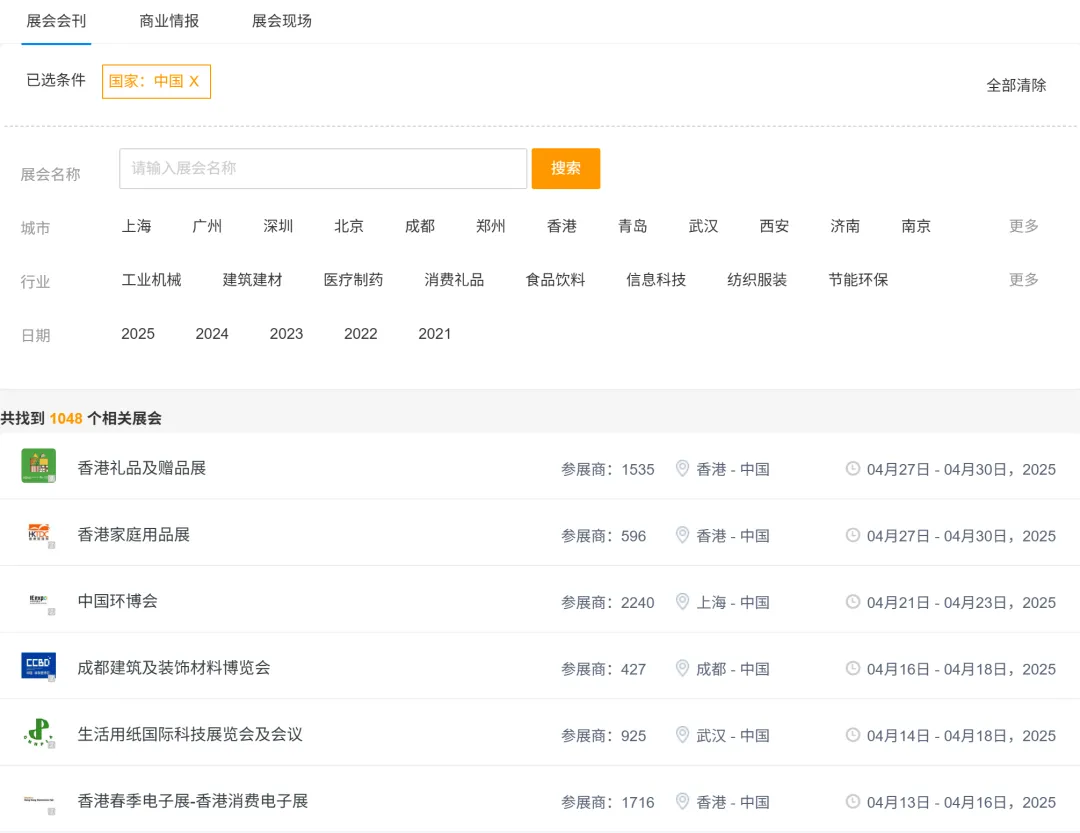The width and height of the screenshot is (1080, 833).
Task: Filter by year 2023
Action: (287, 334)
